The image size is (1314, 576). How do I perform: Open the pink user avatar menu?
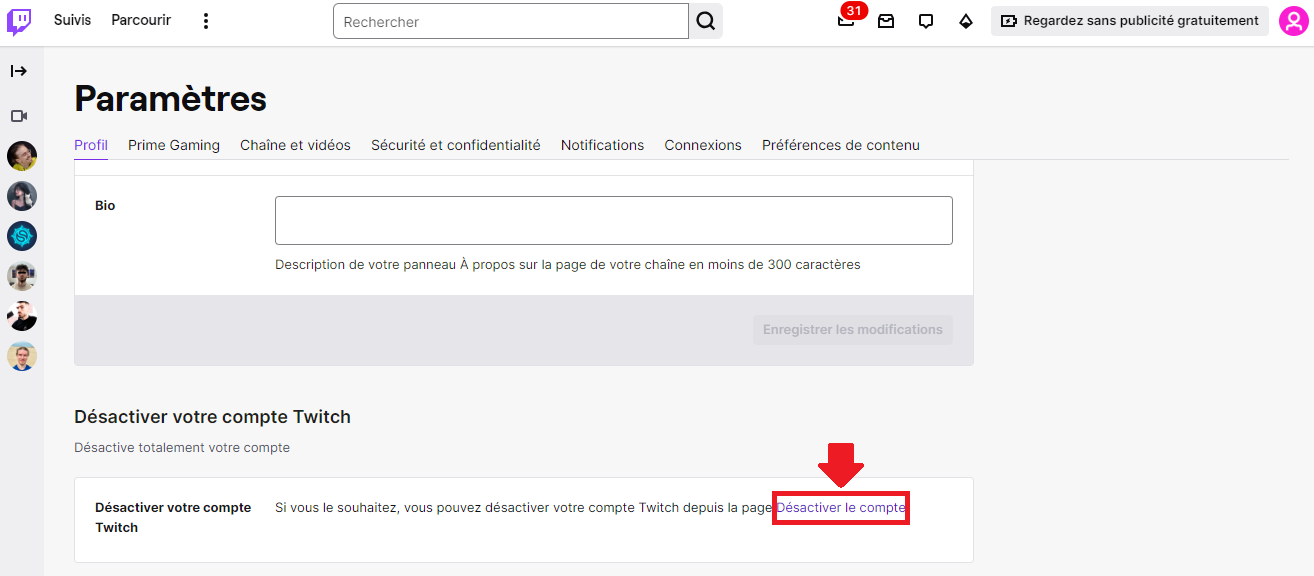[1294, 21]
